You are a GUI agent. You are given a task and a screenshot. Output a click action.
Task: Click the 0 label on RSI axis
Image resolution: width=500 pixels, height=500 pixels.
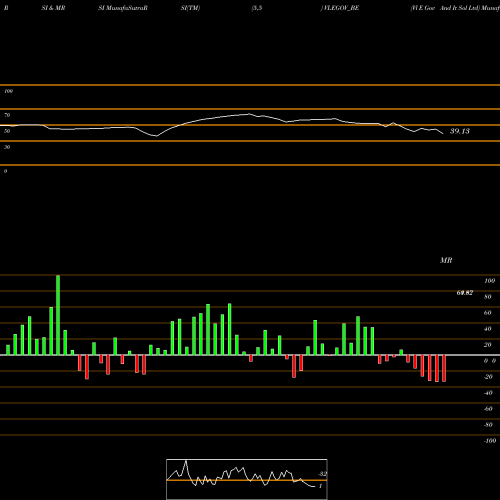(5, 171)
